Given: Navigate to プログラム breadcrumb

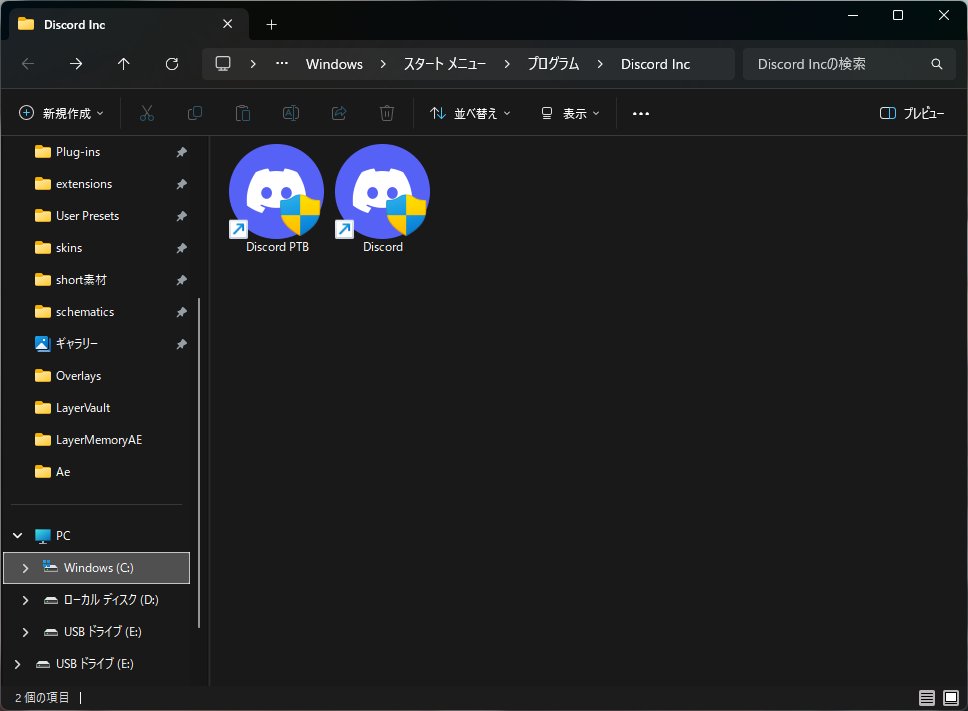Looking at the screenshot, I should tap(553, 64).
